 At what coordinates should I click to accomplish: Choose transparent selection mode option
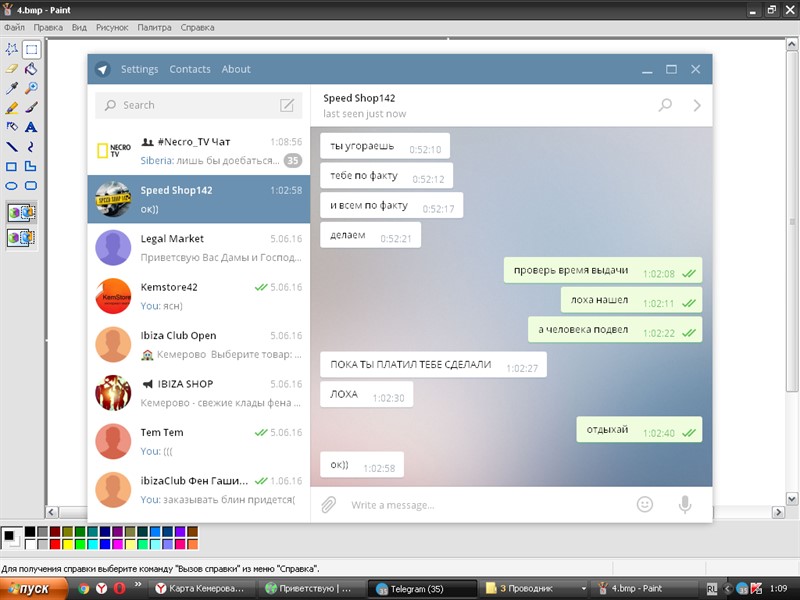21,237
